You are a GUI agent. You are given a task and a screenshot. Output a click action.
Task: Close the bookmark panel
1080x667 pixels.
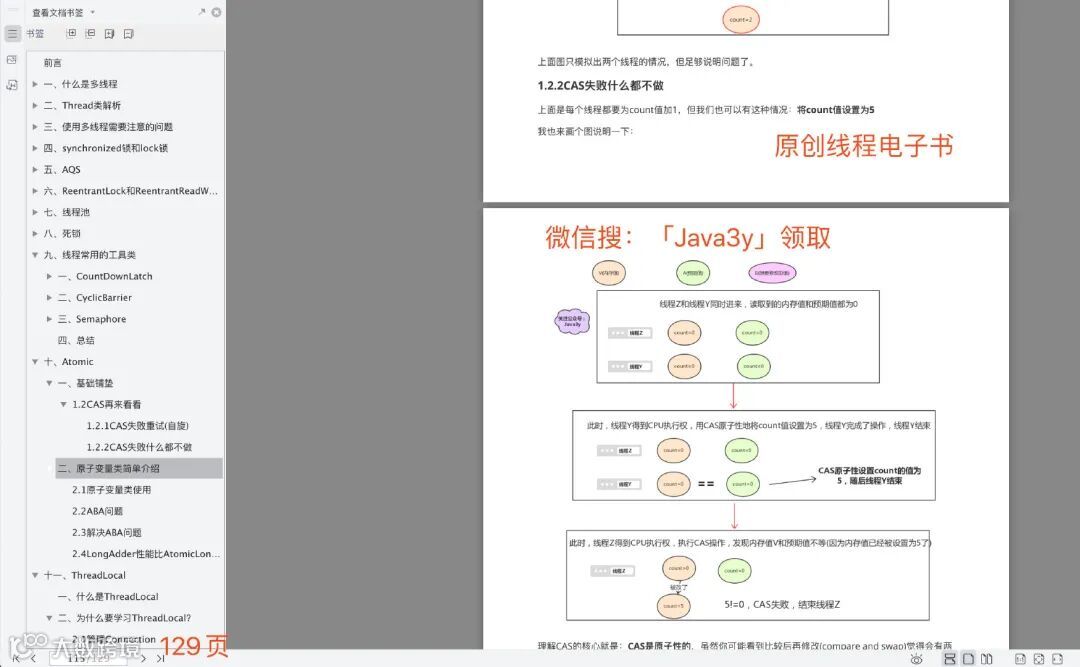pos(216,12)
